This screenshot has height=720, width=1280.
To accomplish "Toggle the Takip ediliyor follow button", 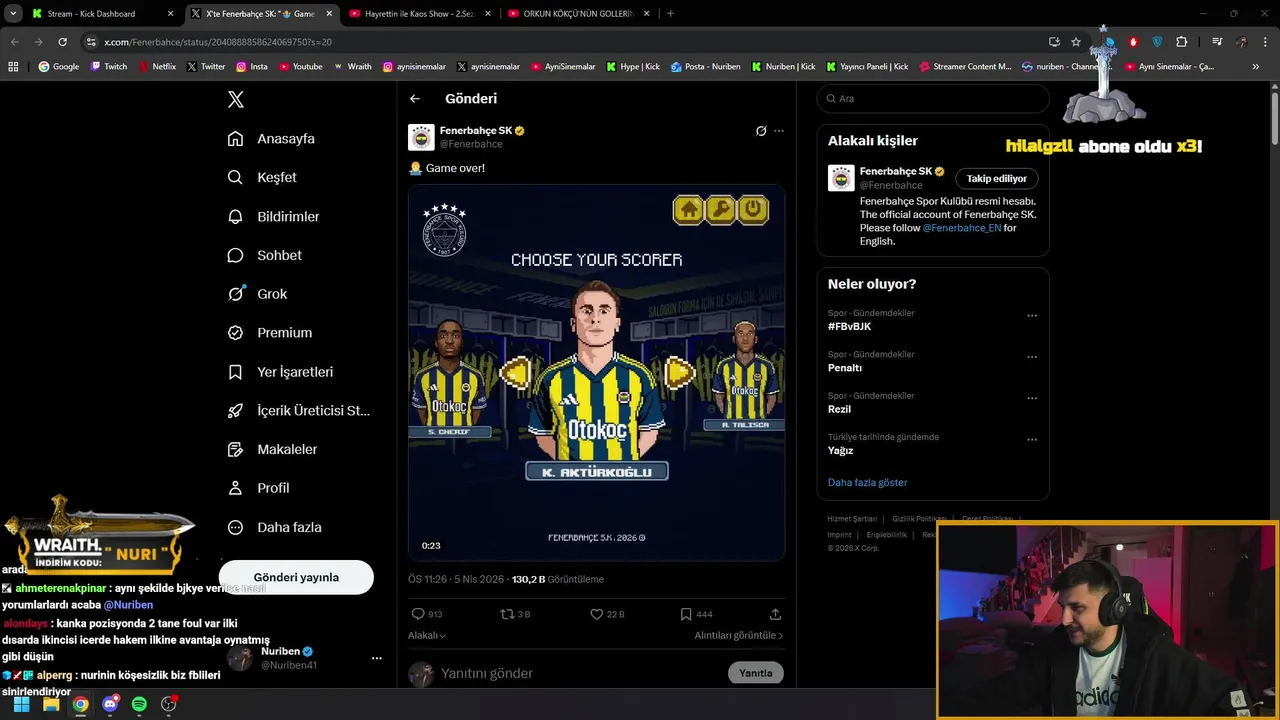I will [x=996, y=178].
